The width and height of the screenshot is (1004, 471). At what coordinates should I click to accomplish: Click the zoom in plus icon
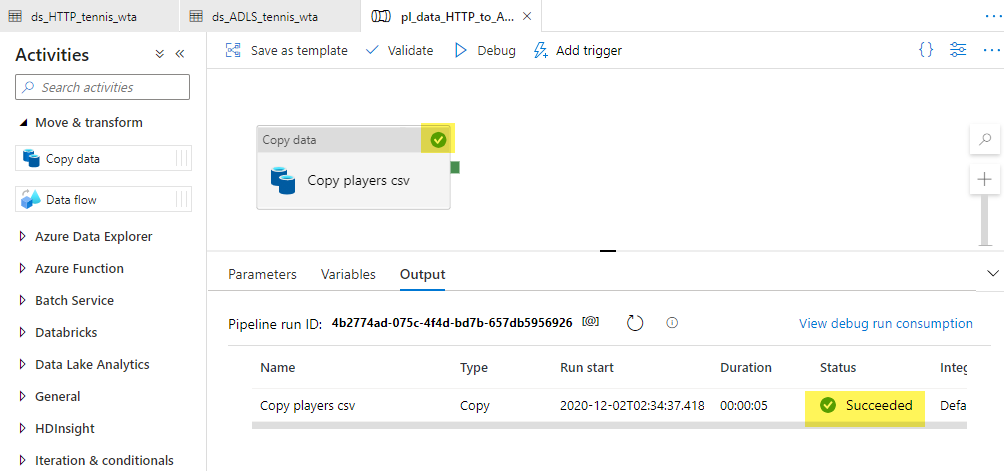click(x=985, y=180)
